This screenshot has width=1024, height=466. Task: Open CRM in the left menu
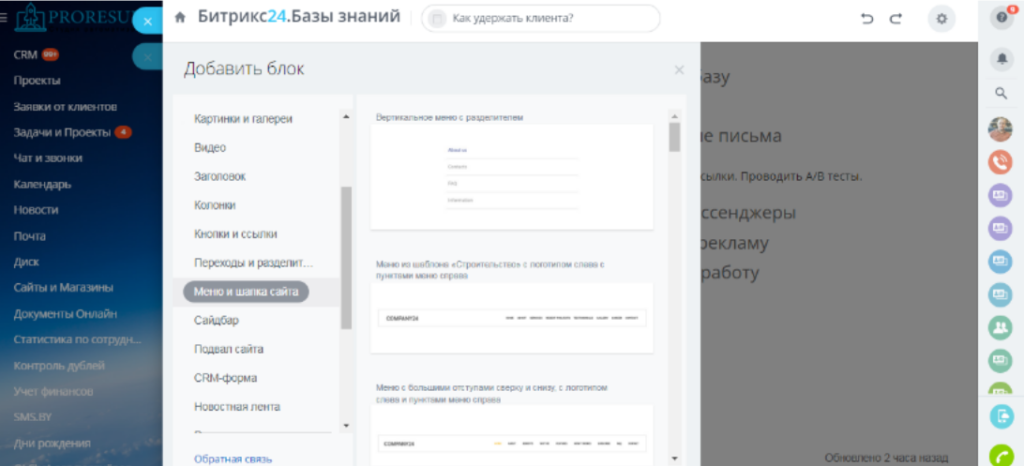point(25,55)
